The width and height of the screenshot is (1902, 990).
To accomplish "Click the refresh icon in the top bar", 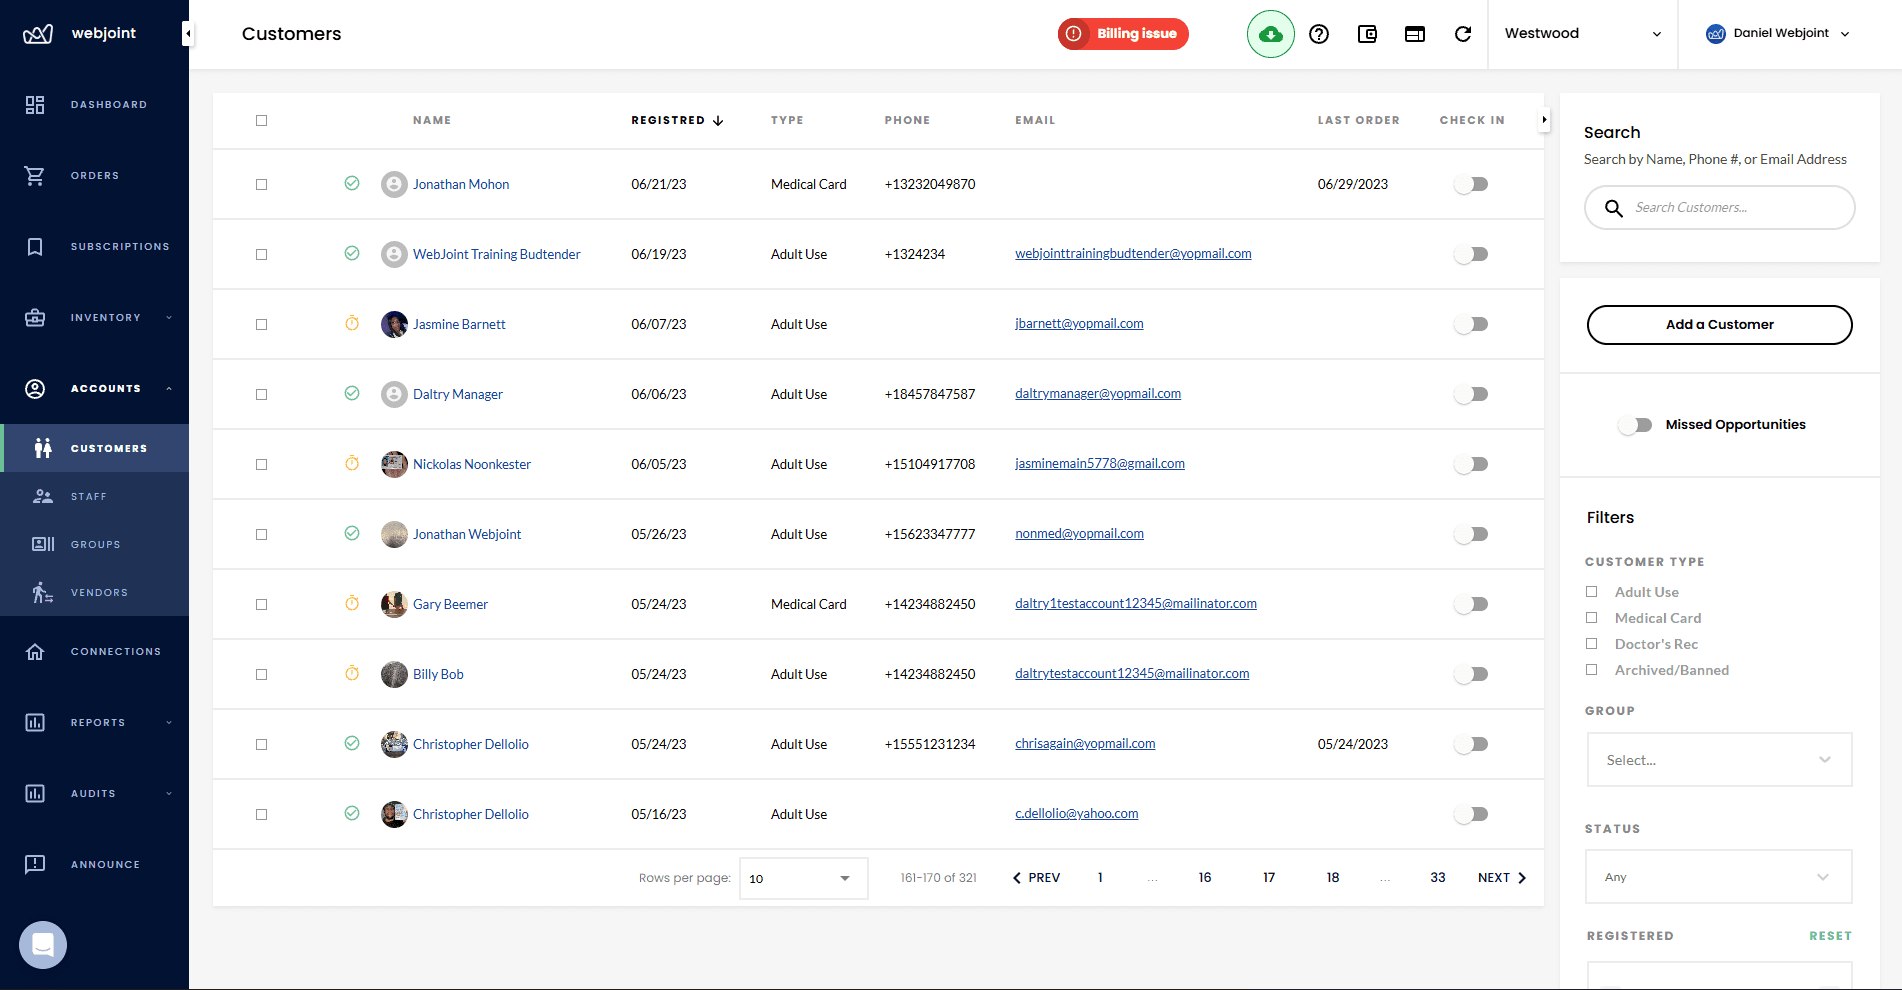I will click(x=1463, y=33).
